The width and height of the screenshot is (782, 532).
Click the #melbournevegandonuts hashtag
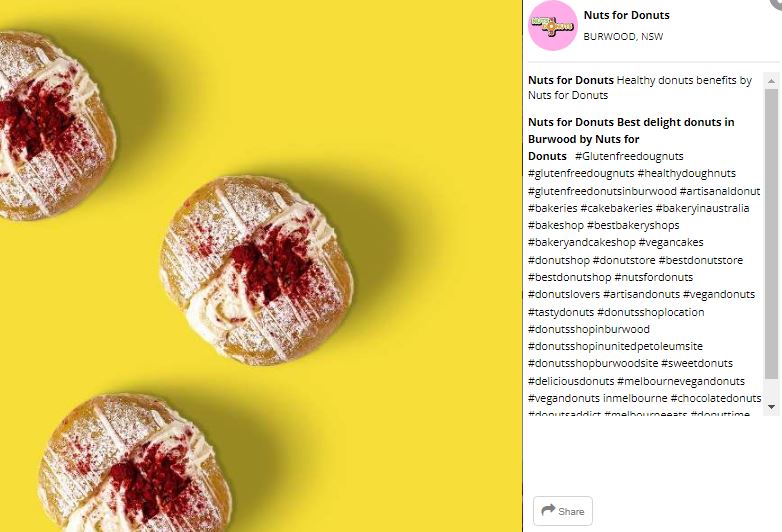coord(681,381)
